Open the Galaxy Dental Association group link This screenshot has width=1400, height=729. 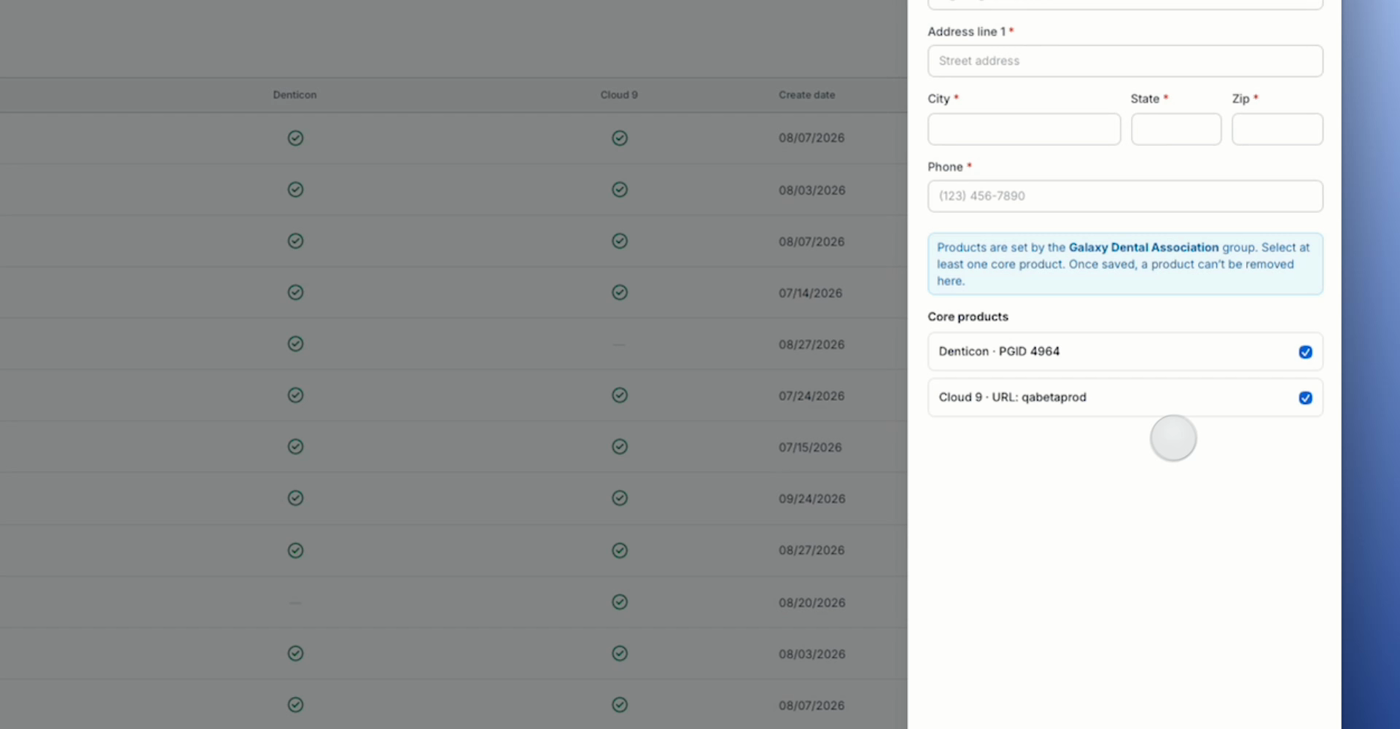click(1143, 247)
